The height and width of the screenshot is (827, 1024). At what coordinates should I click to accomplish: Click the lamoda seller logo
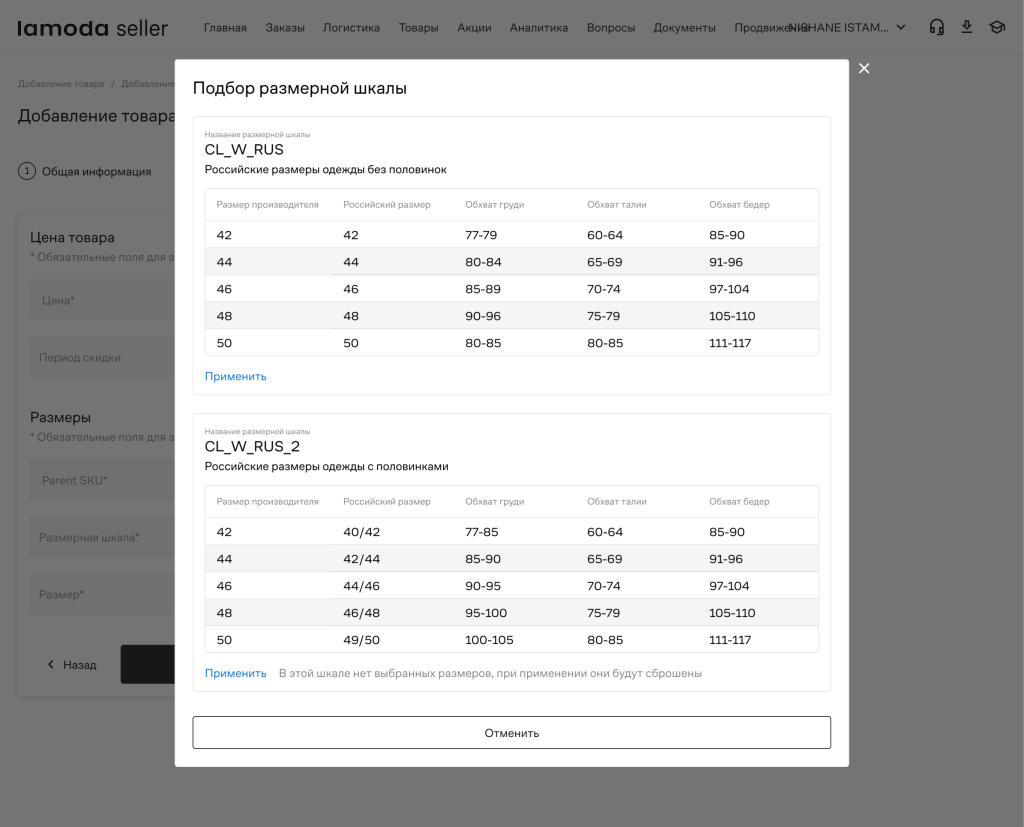[x=92, y=28]
